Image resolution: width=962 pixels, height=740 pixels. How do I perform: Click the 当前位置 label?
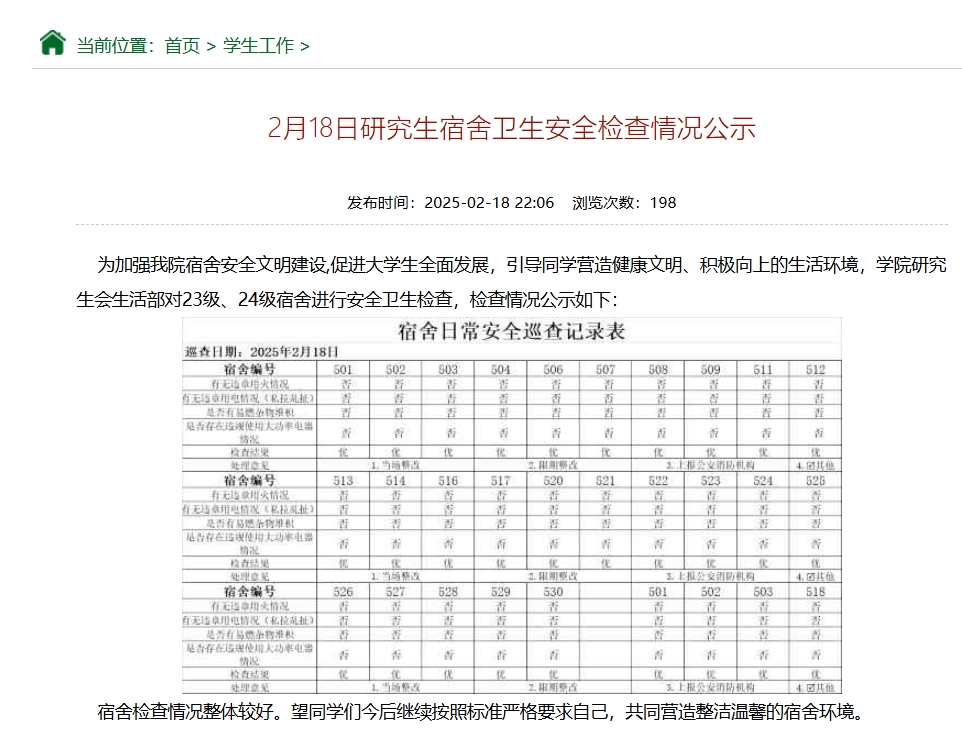click(116, 46)
